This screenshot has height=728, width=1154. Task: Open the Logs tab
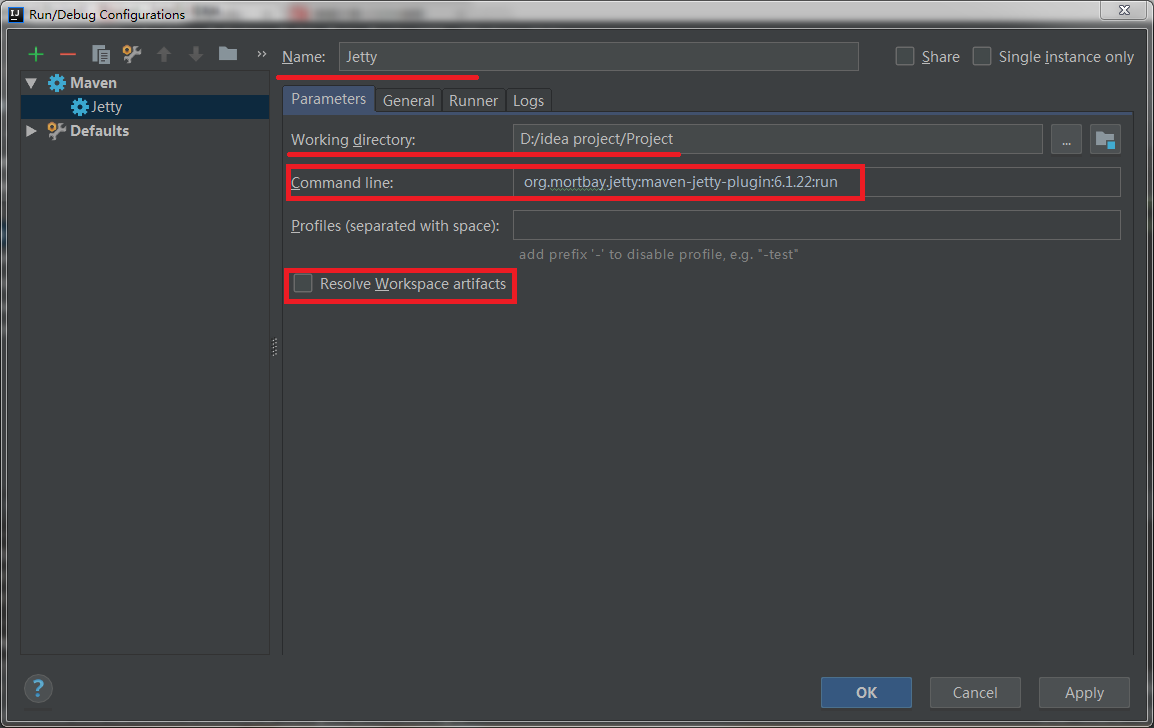point(528,100)
